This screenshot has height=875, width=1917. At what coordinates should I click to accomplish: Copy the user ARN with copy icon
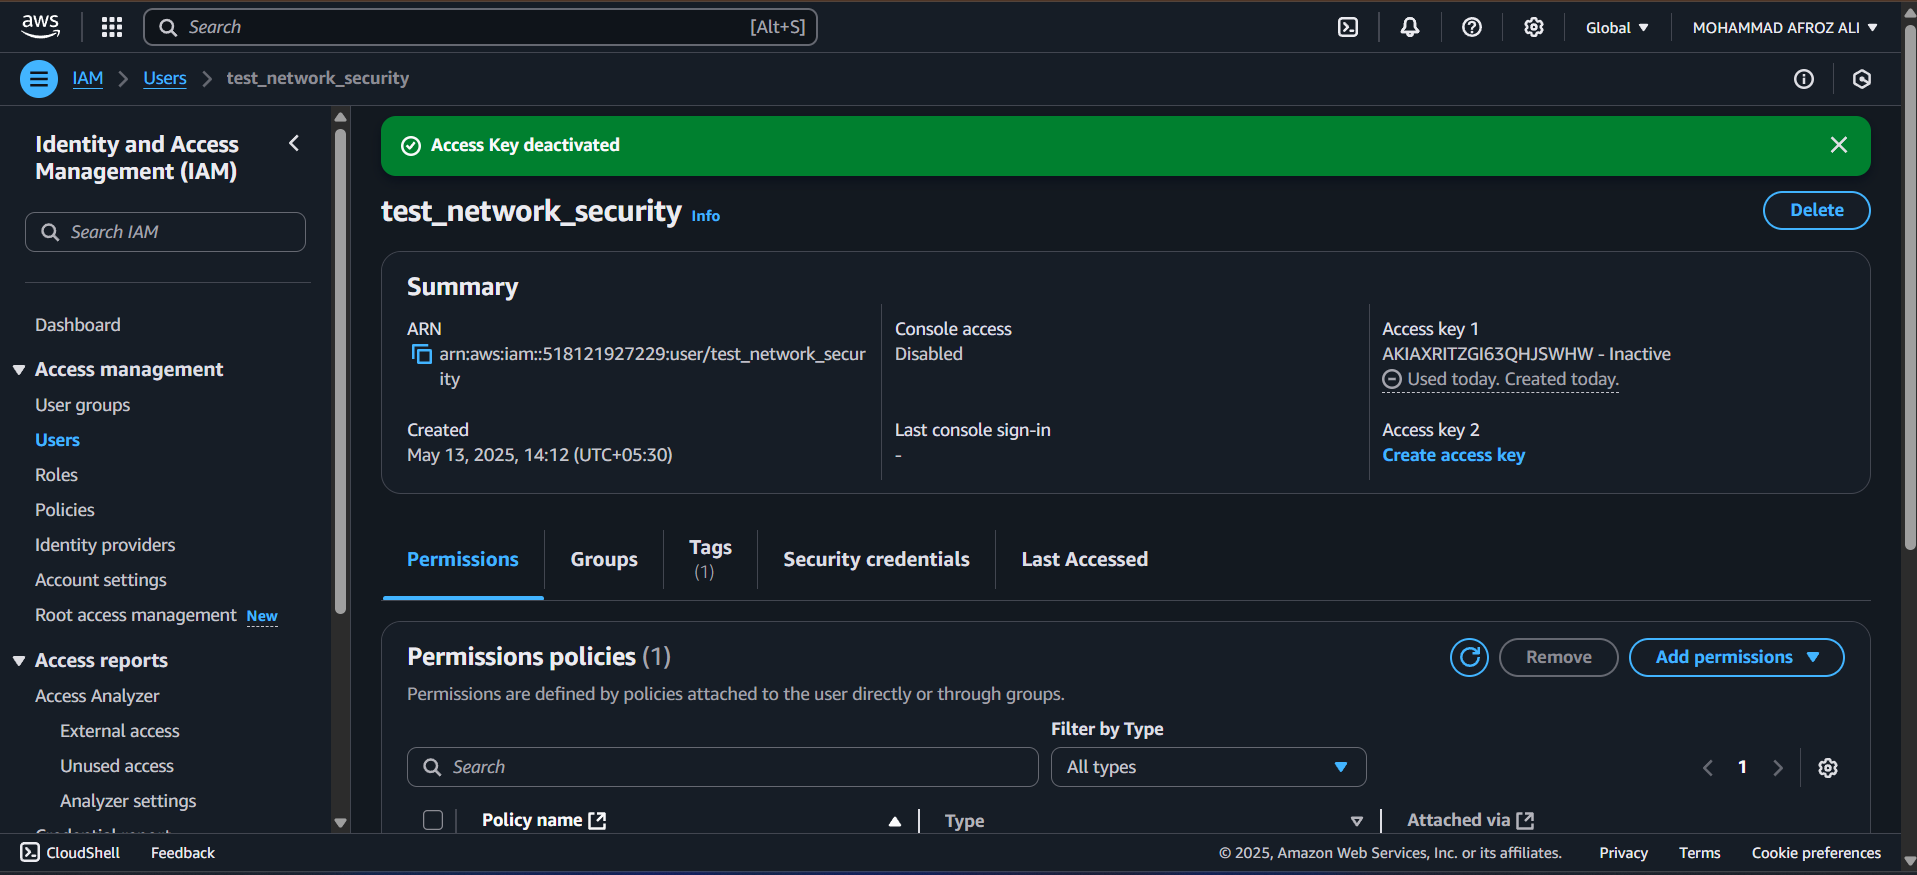[421, 355]
